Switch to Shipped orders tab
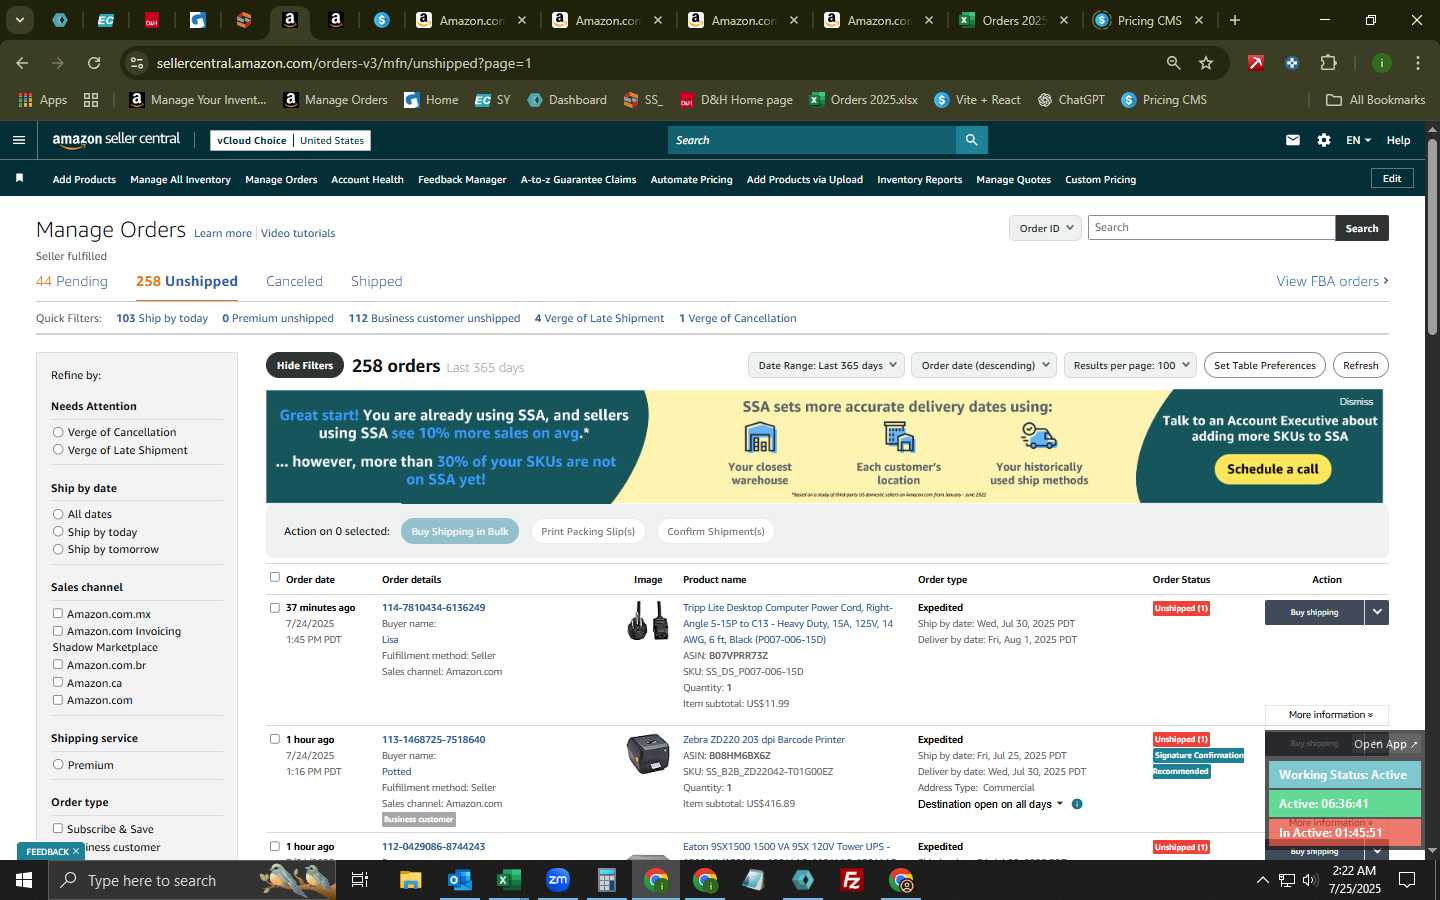Viewport: 1440px width, 900px height. coord(377,281)
